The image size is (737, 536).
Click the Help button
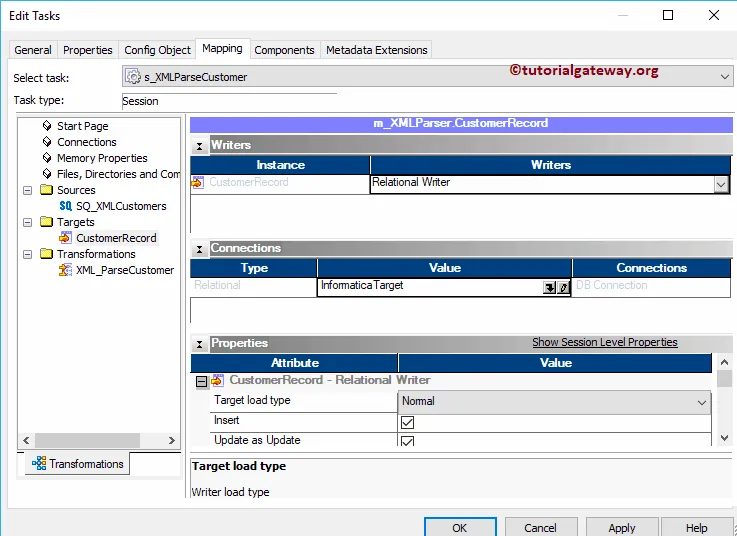[x=697, y=527]
